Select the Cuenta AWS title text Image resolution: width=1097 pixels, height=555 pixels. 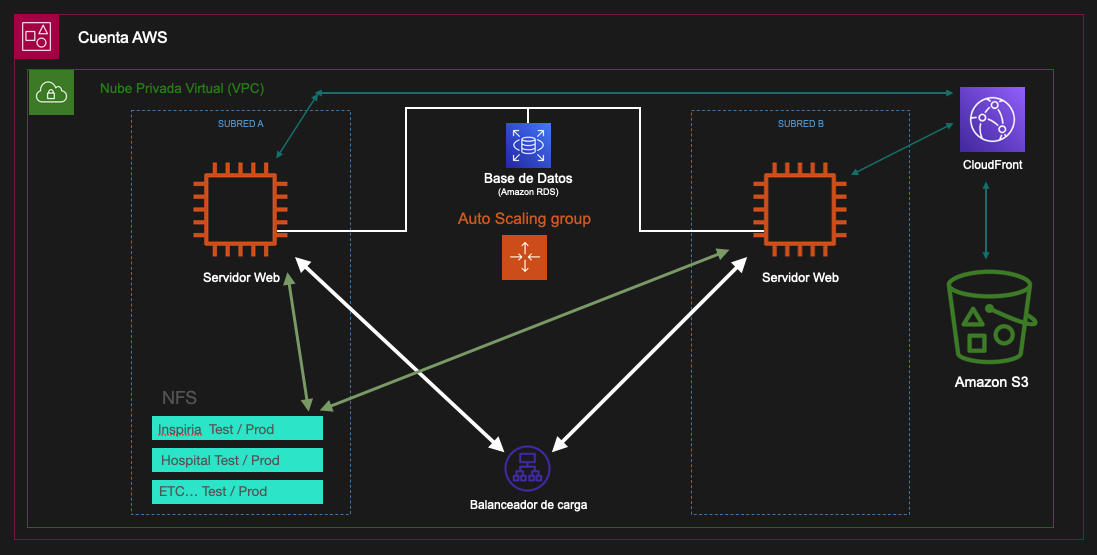click(x=123, y=38)
